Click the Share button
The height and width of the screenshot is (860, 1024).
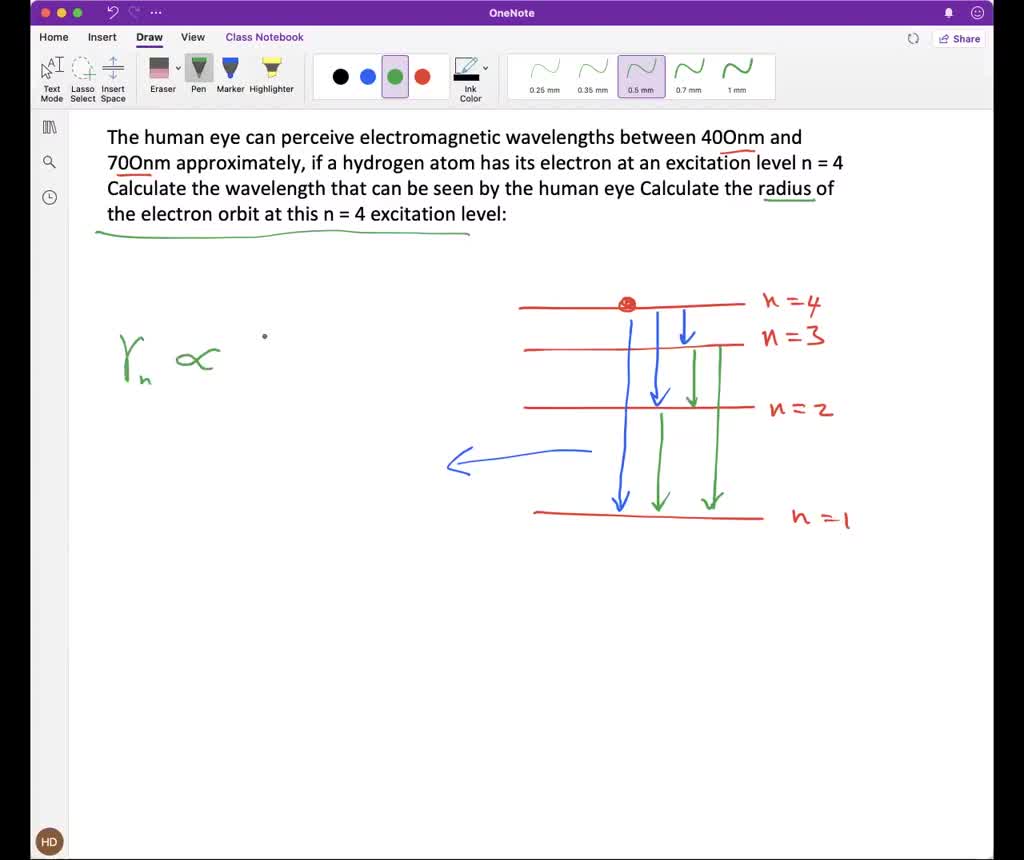[958, 38]
